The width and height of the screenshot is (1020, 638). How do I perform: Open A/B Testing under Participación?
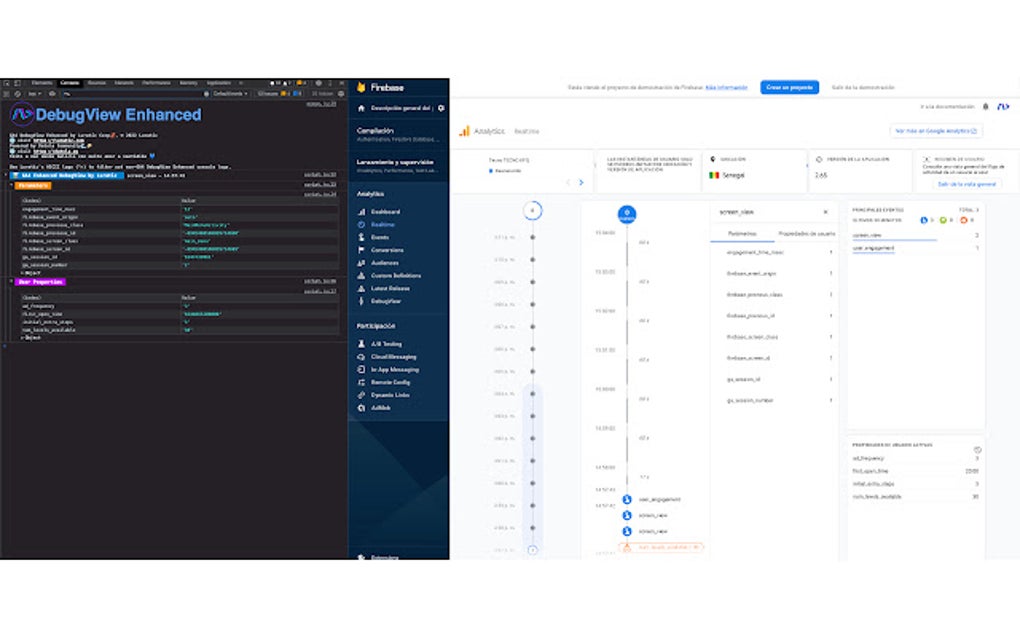pos(385,343)
